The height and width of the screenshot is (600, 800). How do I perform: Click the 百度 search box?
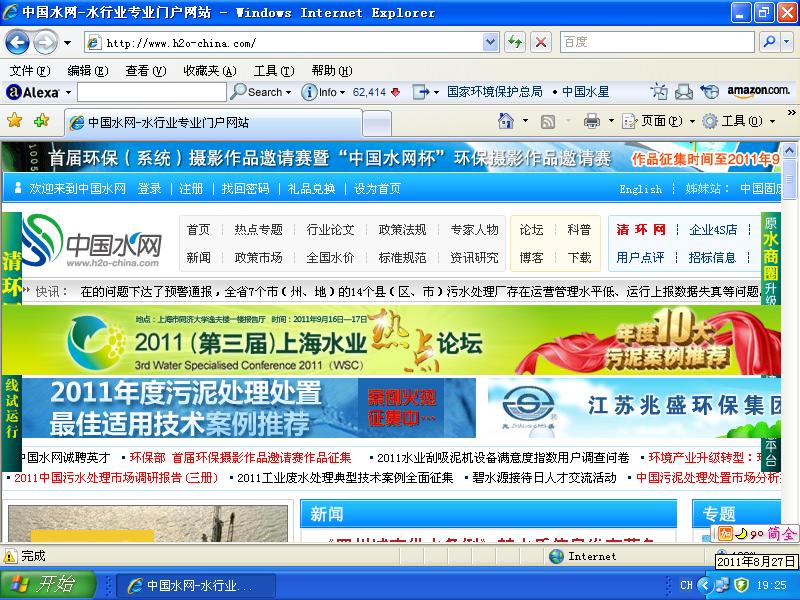(x=657, y=42)
